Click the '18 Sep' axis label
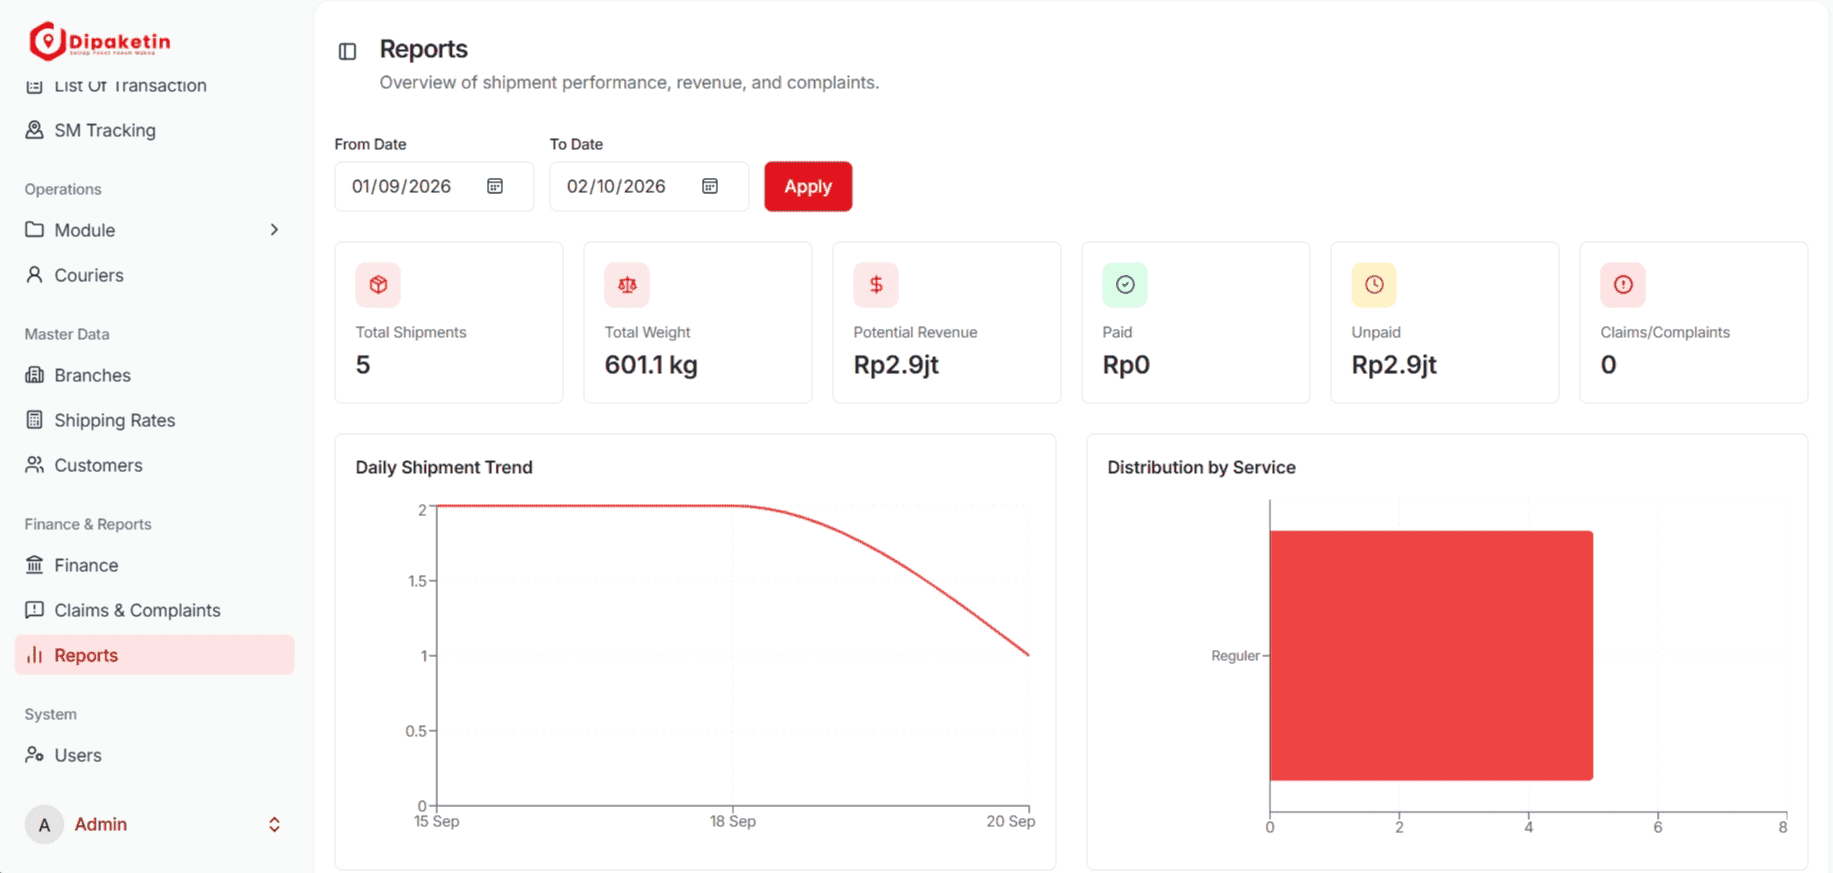Image resolution: width=1833 pixels, height=873 pixels. pyautogui.click(x=733, y=821)
